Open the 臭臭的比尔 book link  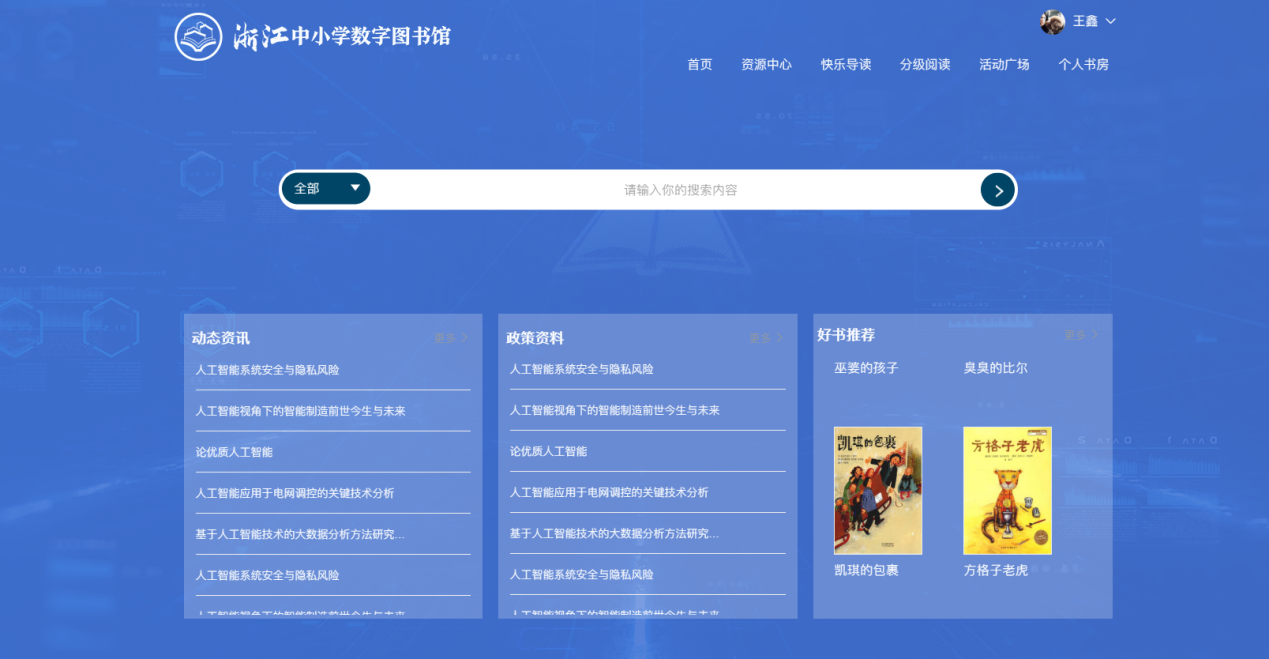[x=995, y=368]
